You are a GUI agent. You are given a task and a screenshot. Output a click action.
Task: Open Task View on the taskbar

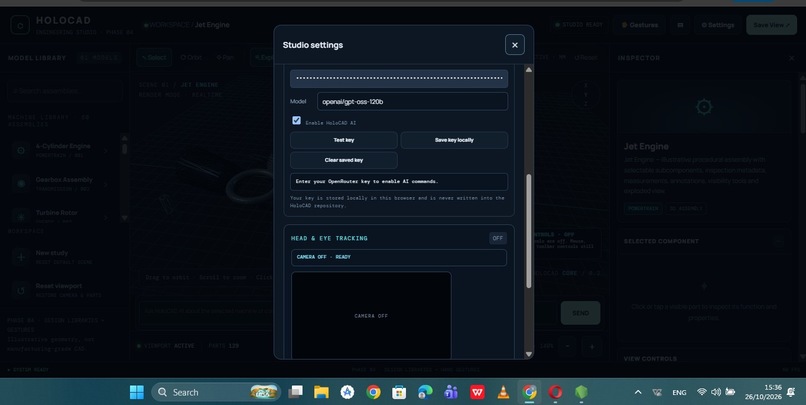(296, 392)
